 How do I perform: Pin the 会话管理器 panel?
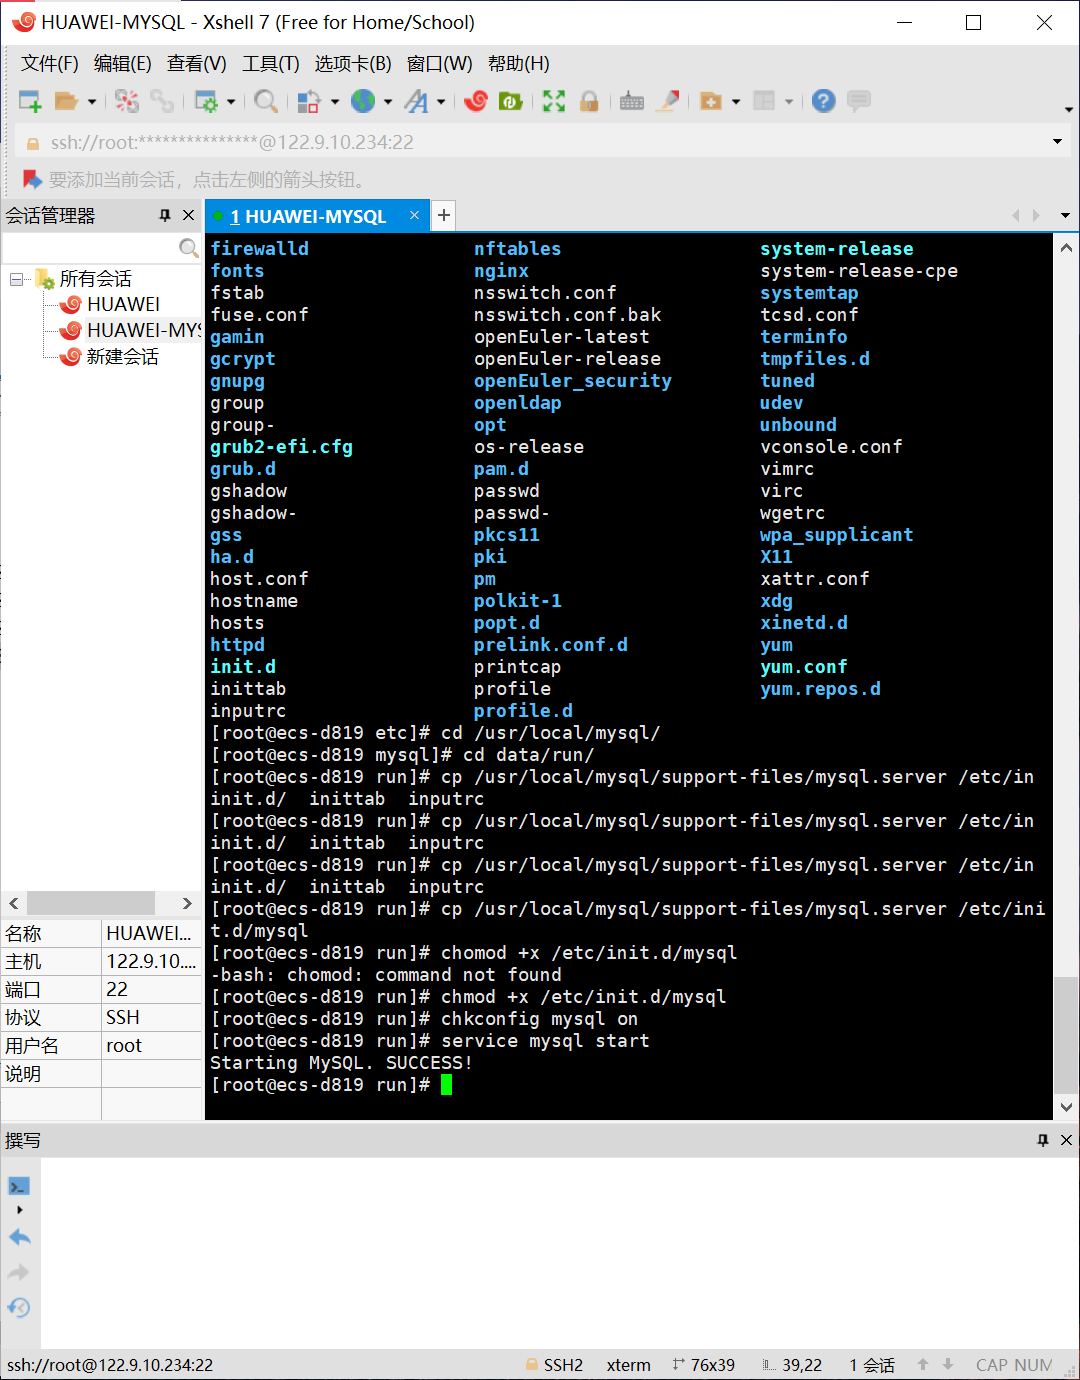pos(165,215)
